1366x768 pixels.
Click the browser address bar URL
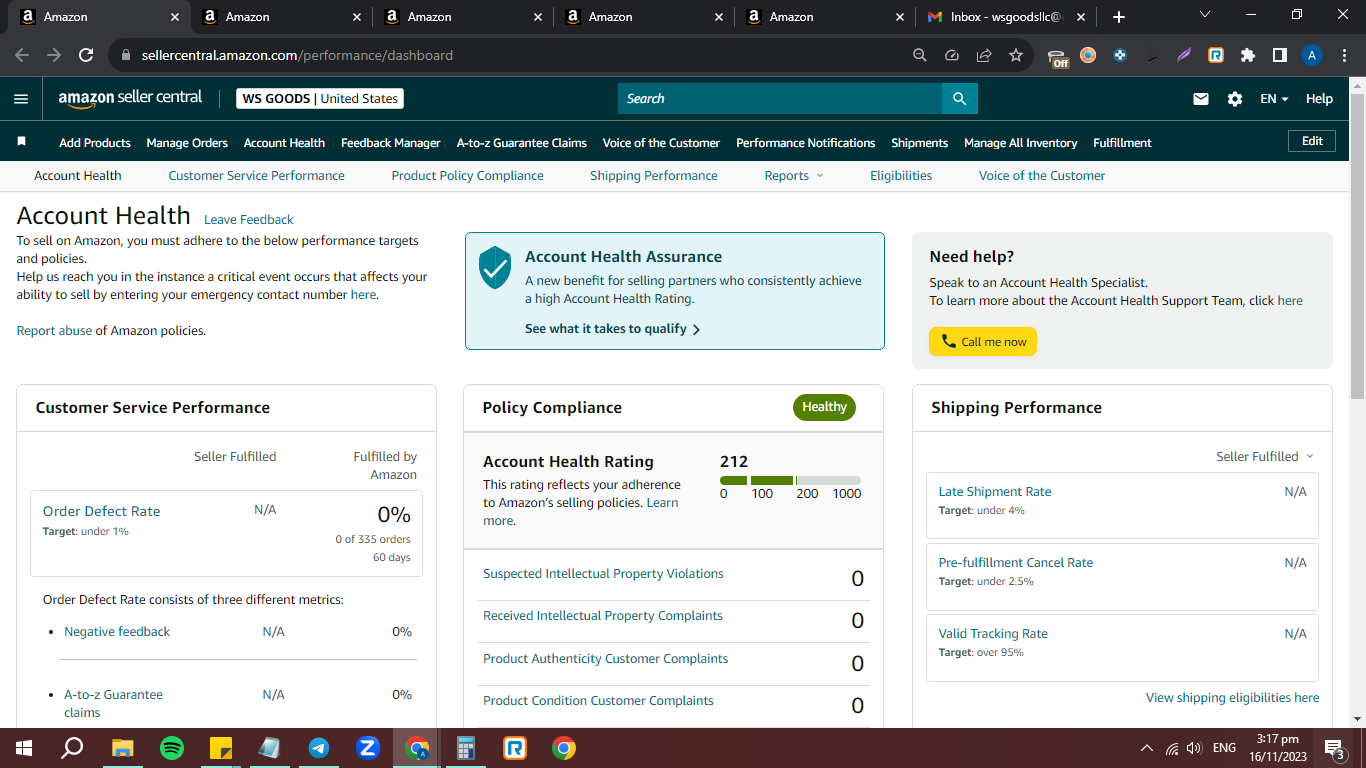[298, 56]
